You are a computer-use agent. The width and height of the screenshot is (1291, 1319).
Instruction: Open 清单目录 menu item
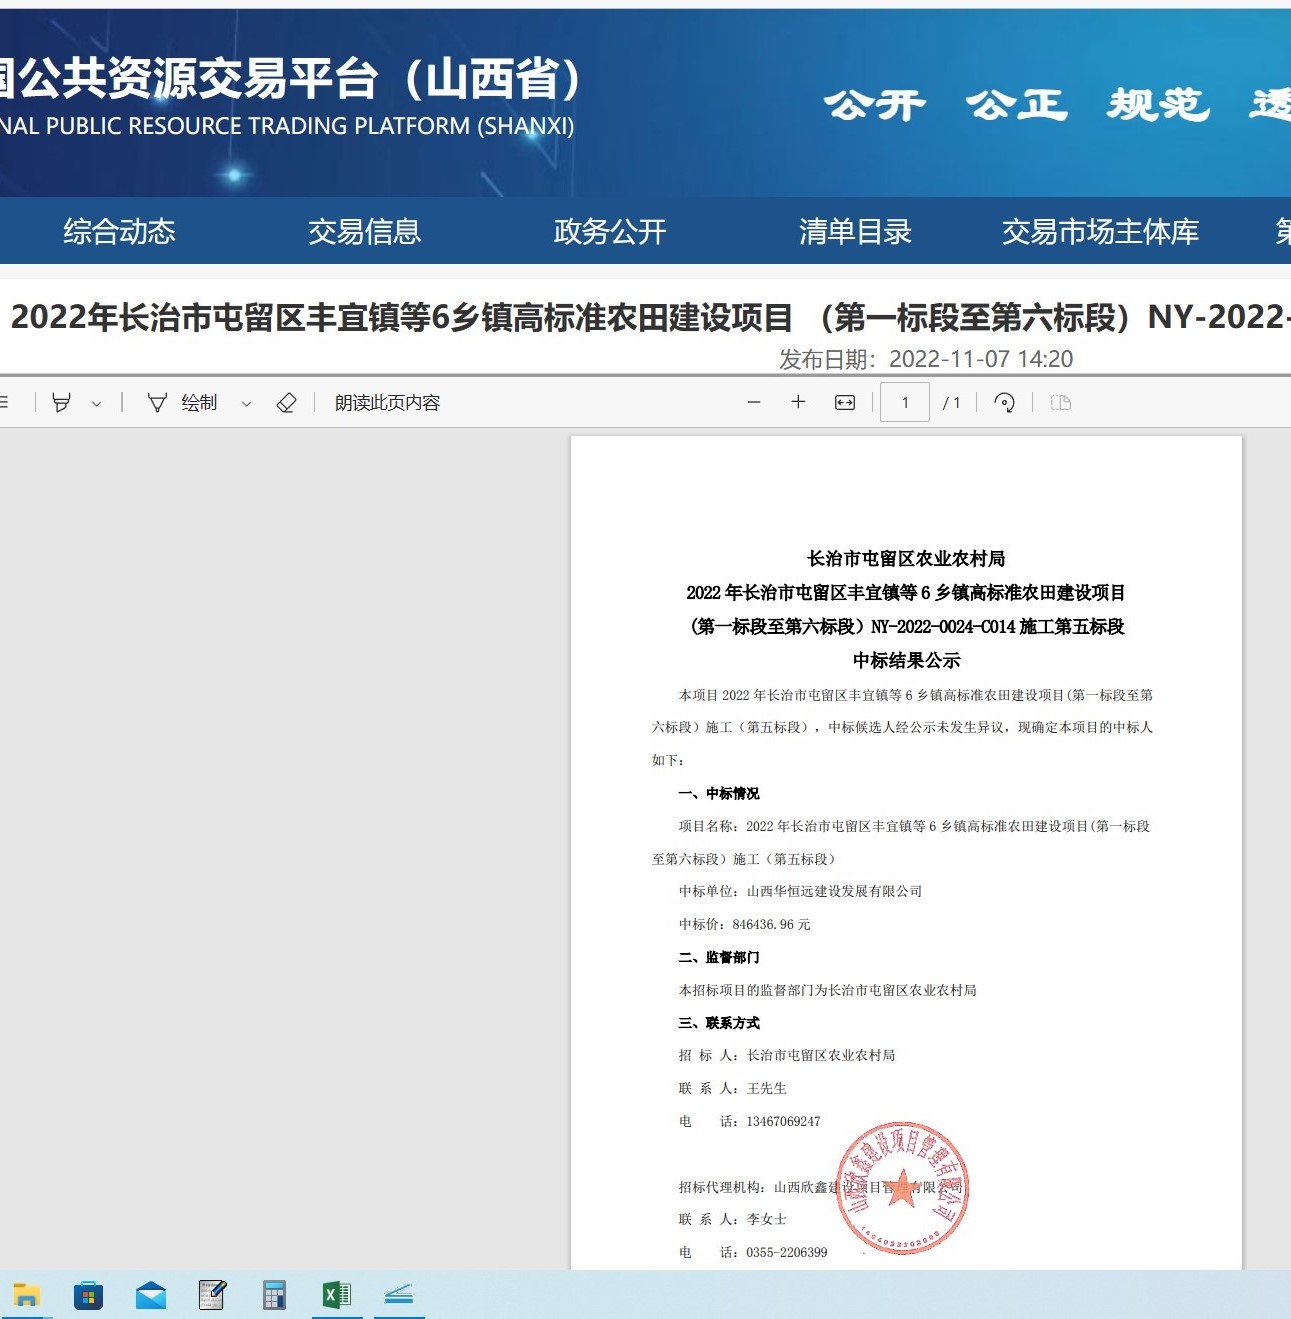coord(855,232)
